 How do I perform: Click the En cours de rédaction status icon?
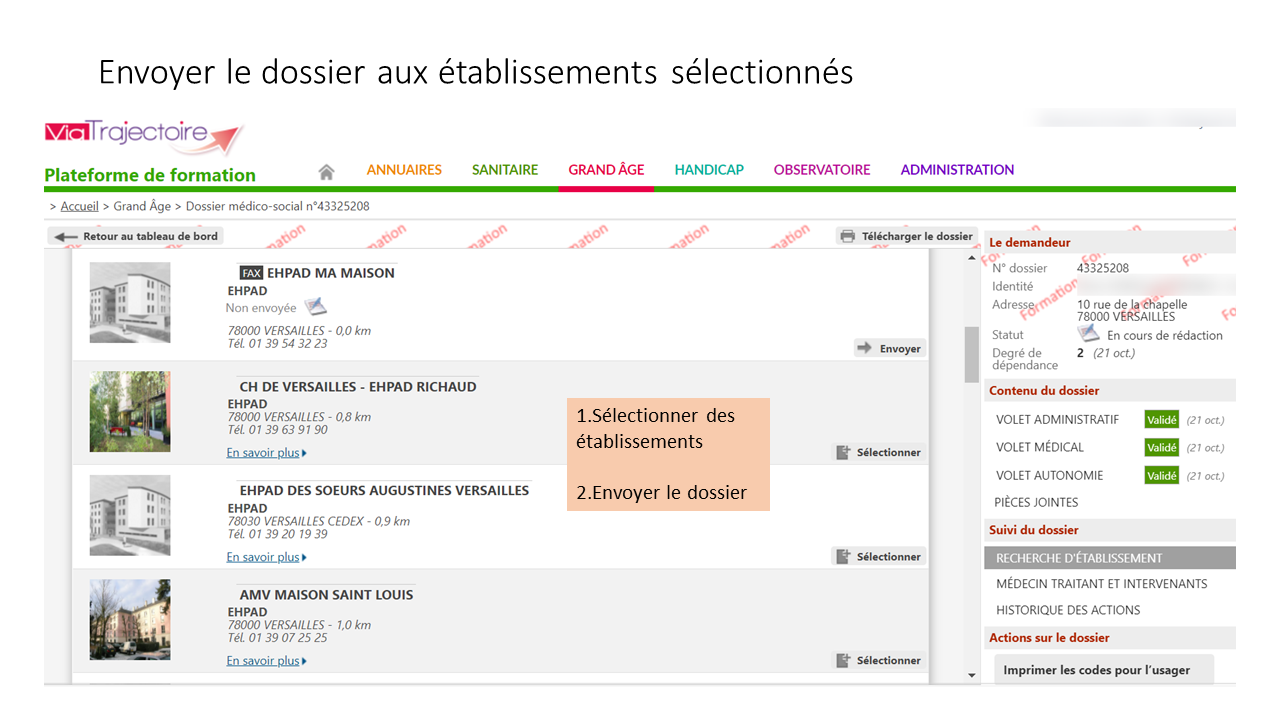1088,334
